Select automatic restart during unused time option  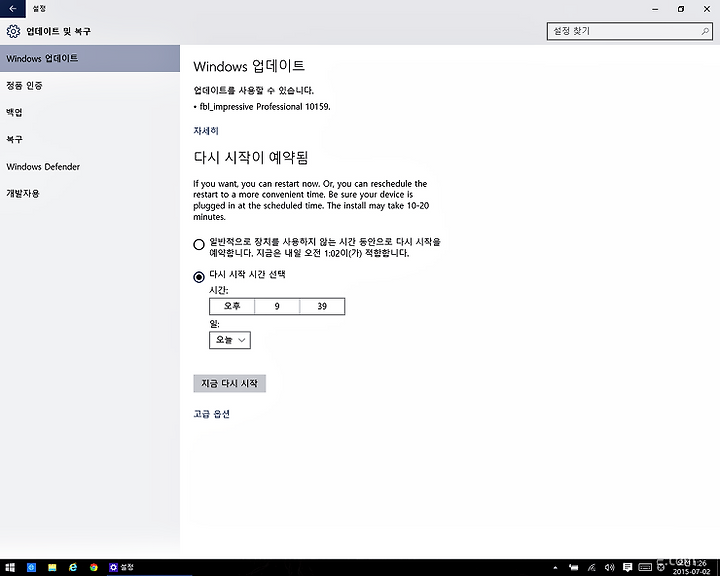coord(199,244)
